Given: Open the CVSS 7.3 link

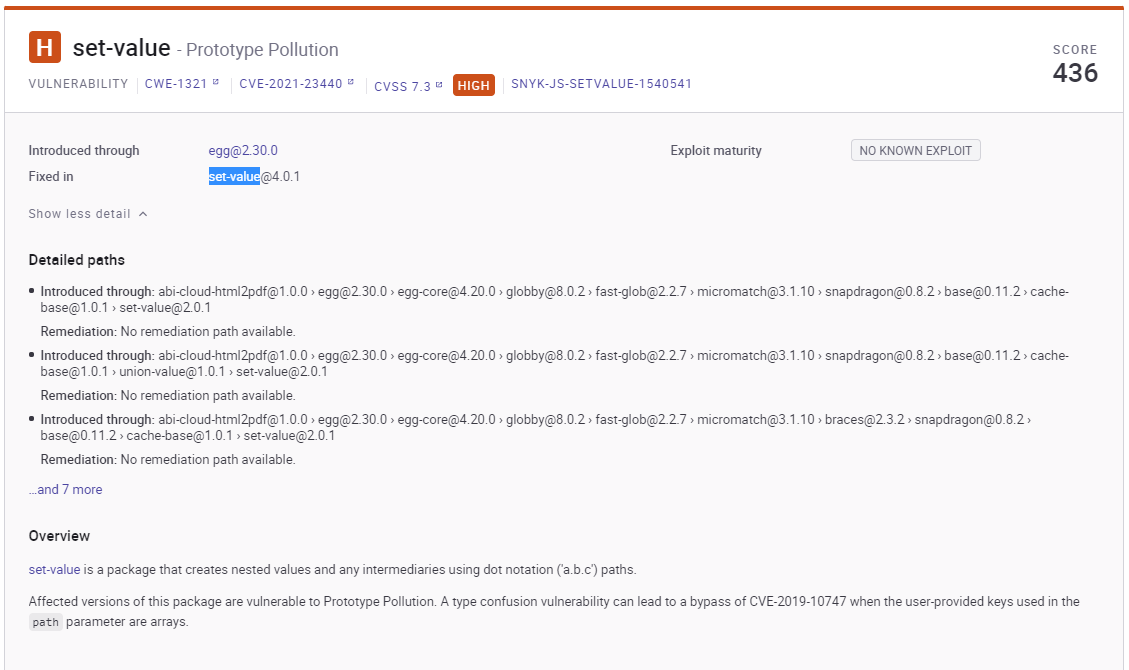Looking at the screenshot, I should pos(402,86).
